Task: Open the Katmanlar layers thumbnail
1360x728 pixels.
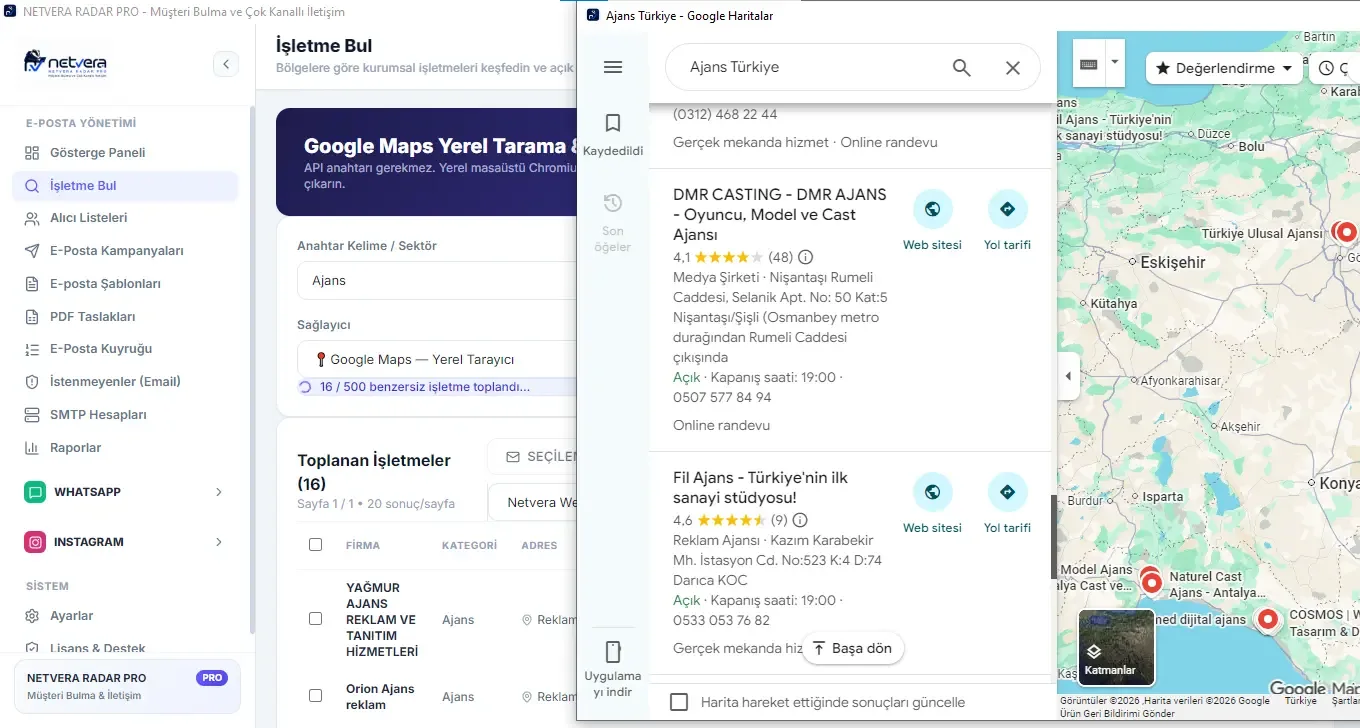Action: click(x=1116, y=647)
